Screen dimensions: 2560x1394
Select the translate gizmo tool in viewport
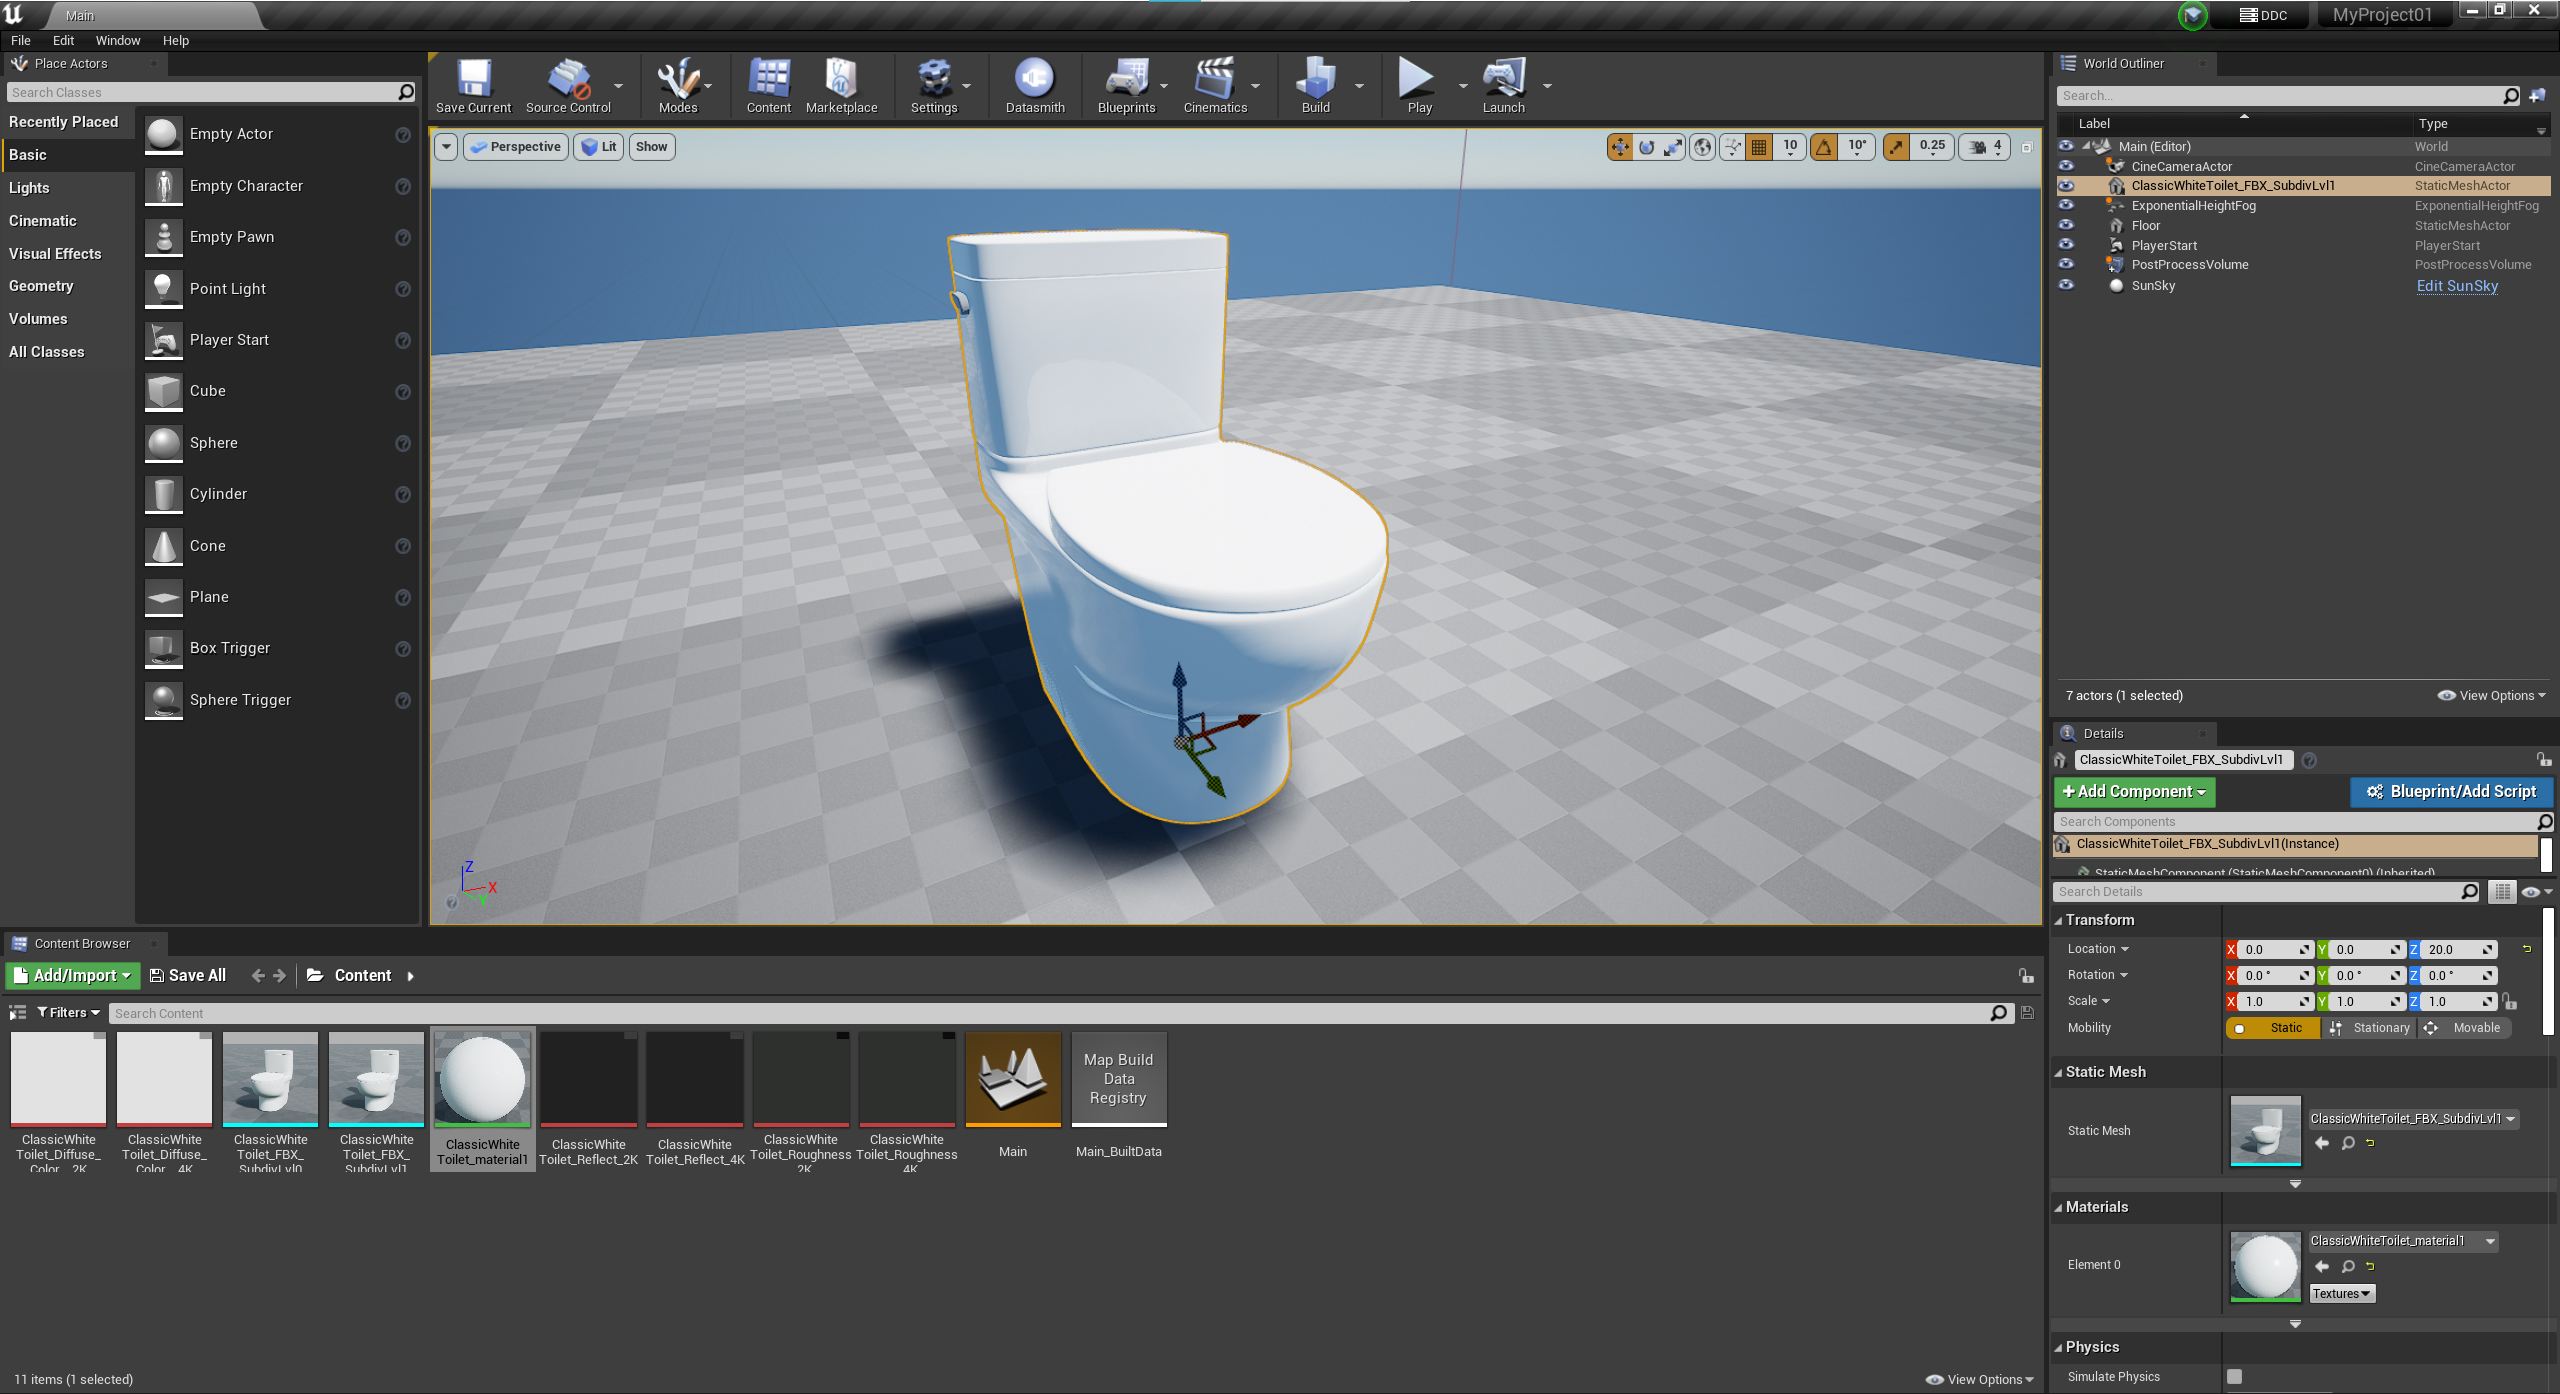[1619, 147]
